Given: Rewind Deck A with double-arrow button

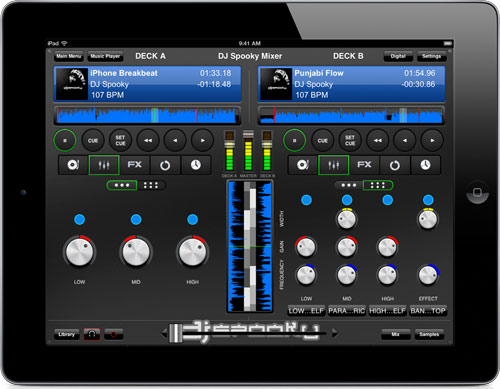Looking at the screenshot, I should point(148,141).
